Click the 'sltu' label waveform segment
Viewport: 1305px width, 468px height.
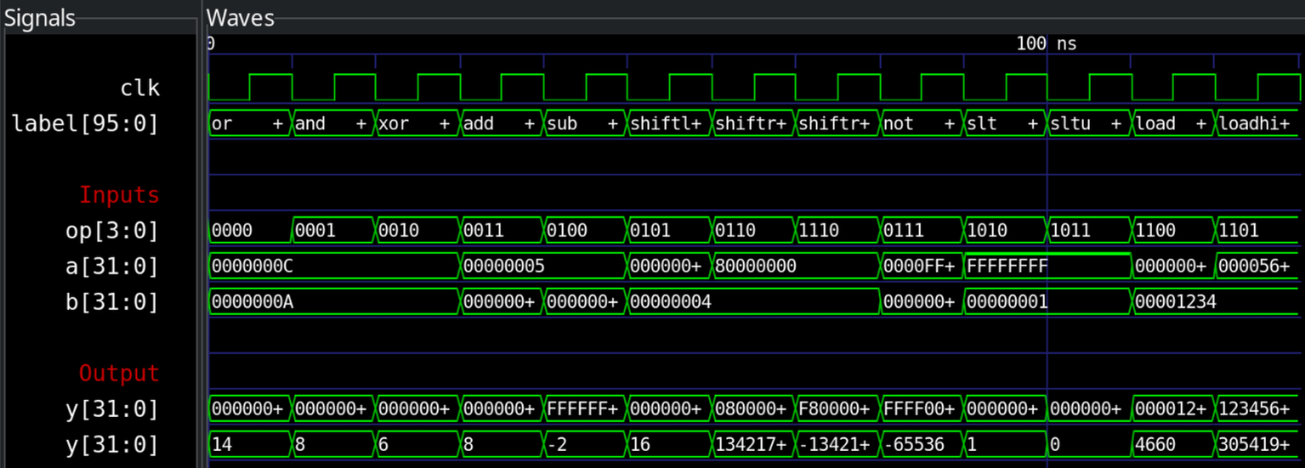(1089, 124)
